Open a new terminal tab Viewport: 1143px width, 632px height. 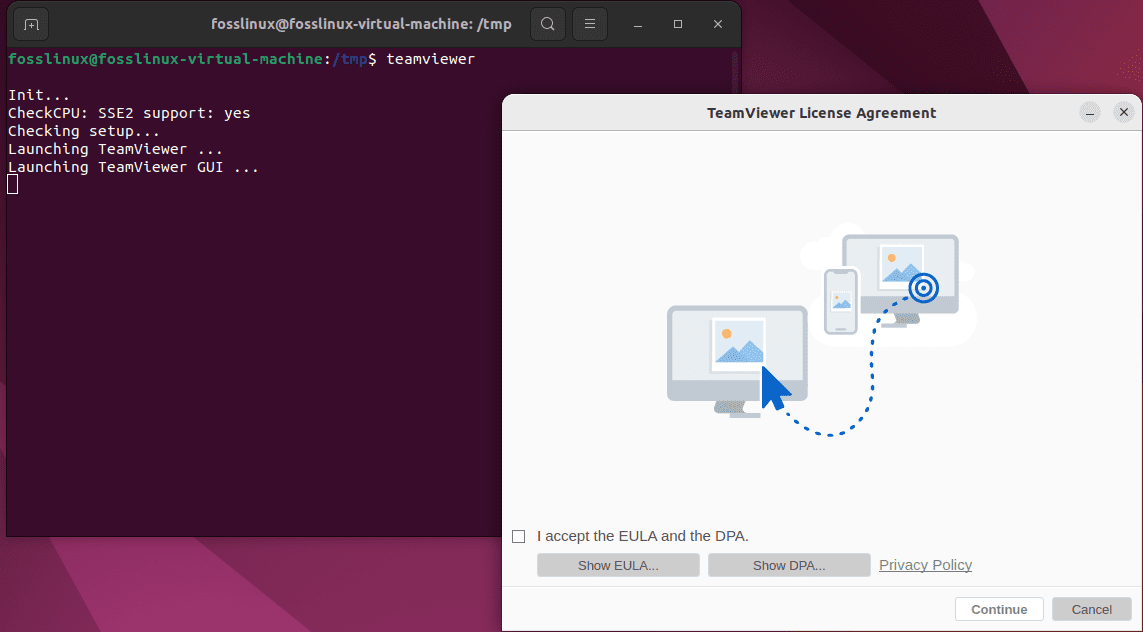(x=30, y=23)
